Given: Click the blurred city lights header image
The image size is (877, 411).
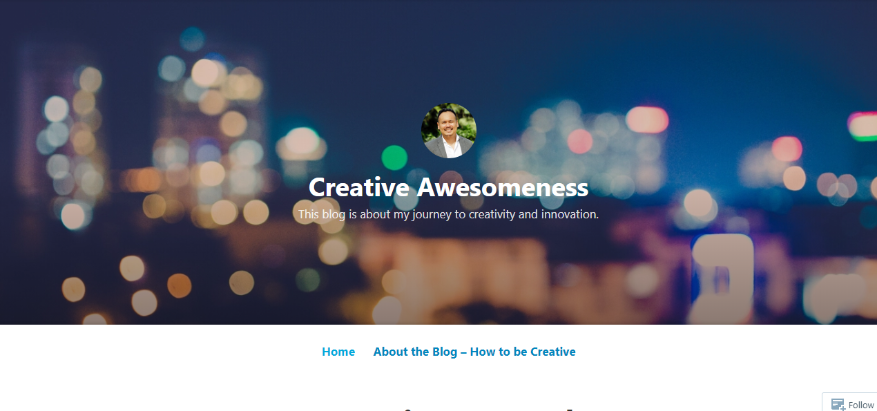Looking at the screenshot, I should pos(438,162).
